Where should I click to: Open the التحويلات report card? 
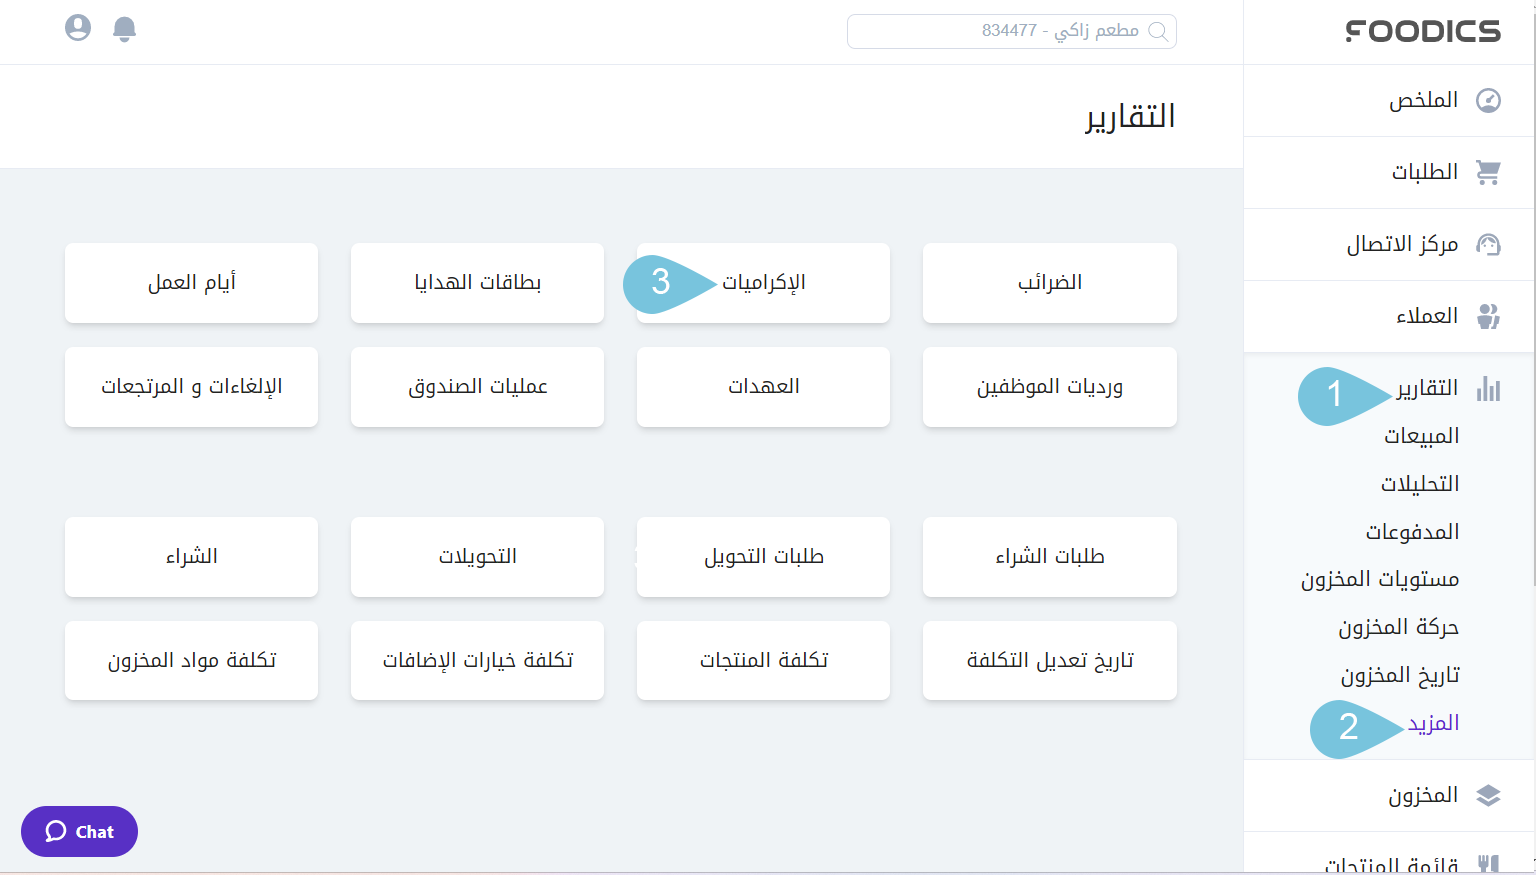pyautogui.click(x=478, y=557)
